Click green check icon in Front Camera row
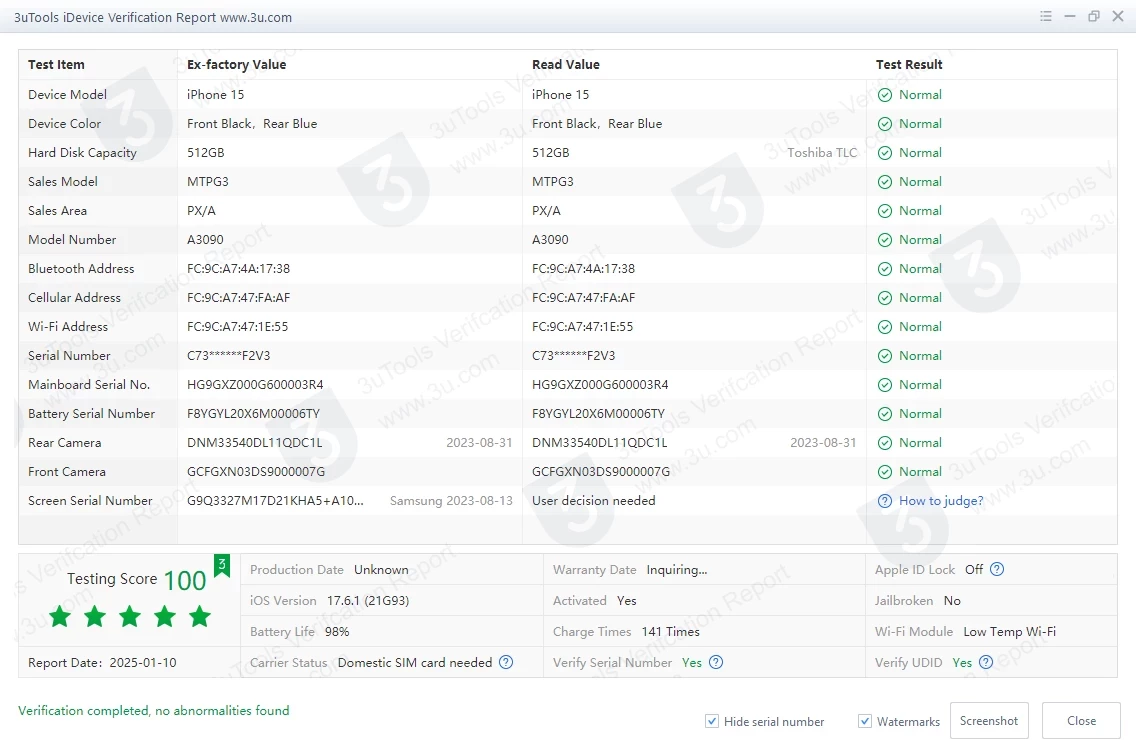Image resolution: width=1136 pixels, height=753 pixels. point(885,472)
